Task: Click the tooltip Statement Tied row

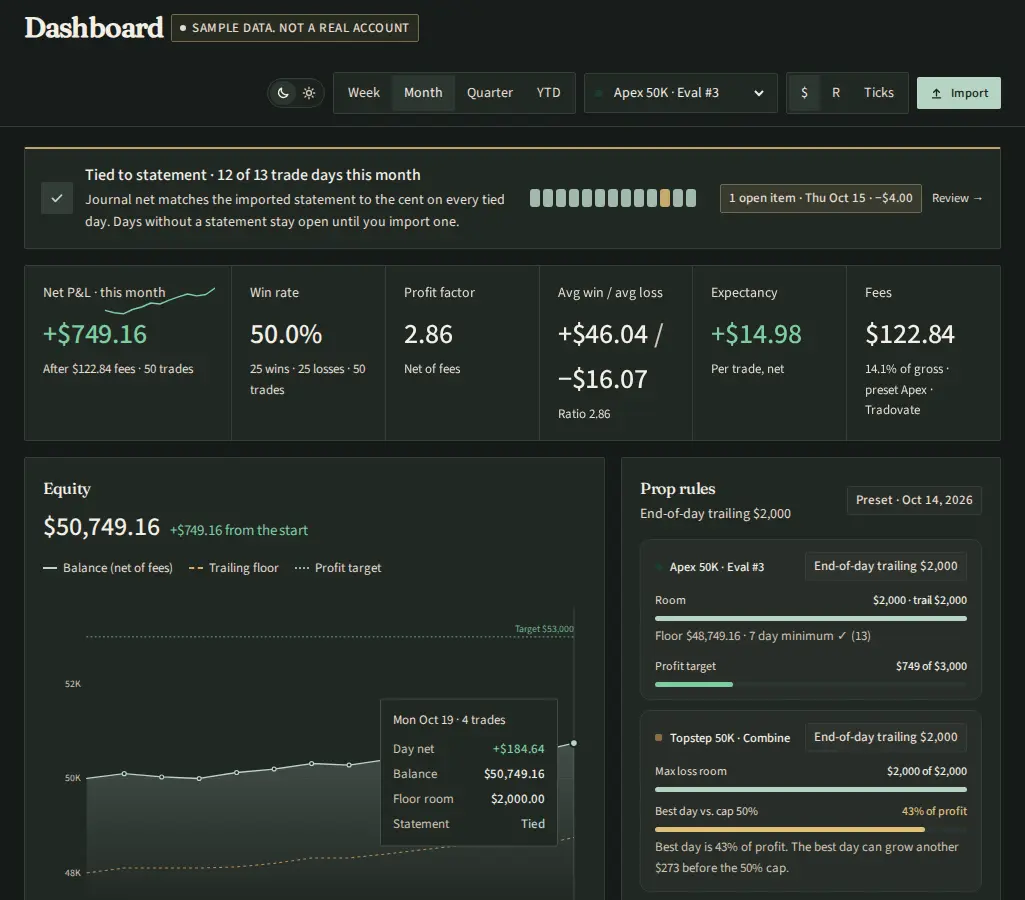Action: pyautogui.click(x=469, y=824)
